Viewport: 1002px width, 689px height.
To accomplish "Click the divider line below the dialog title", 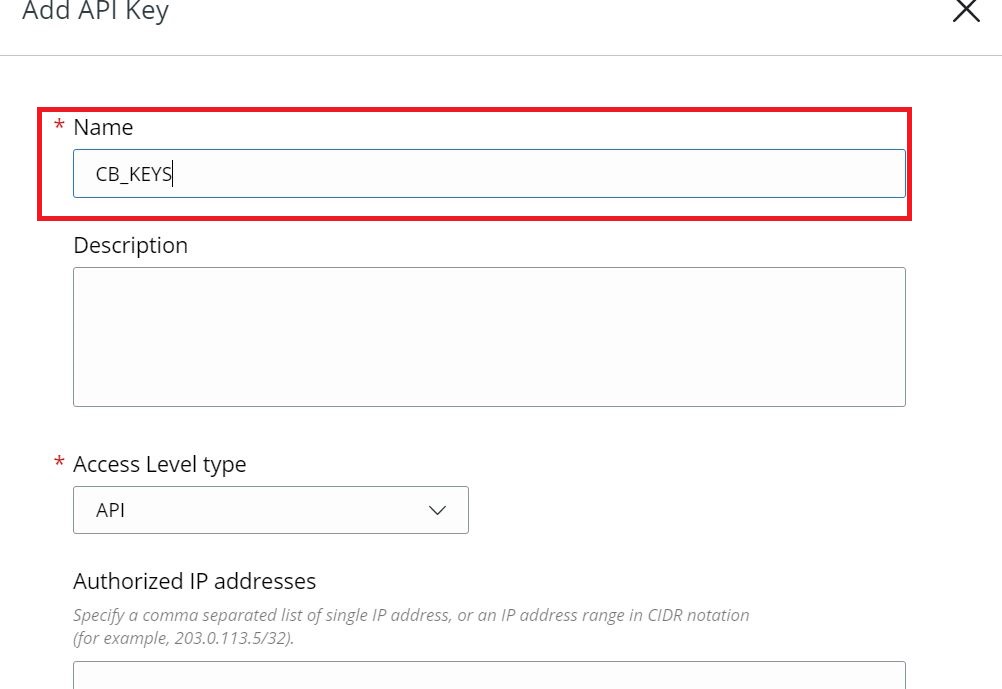I will [x=500, y=55].
